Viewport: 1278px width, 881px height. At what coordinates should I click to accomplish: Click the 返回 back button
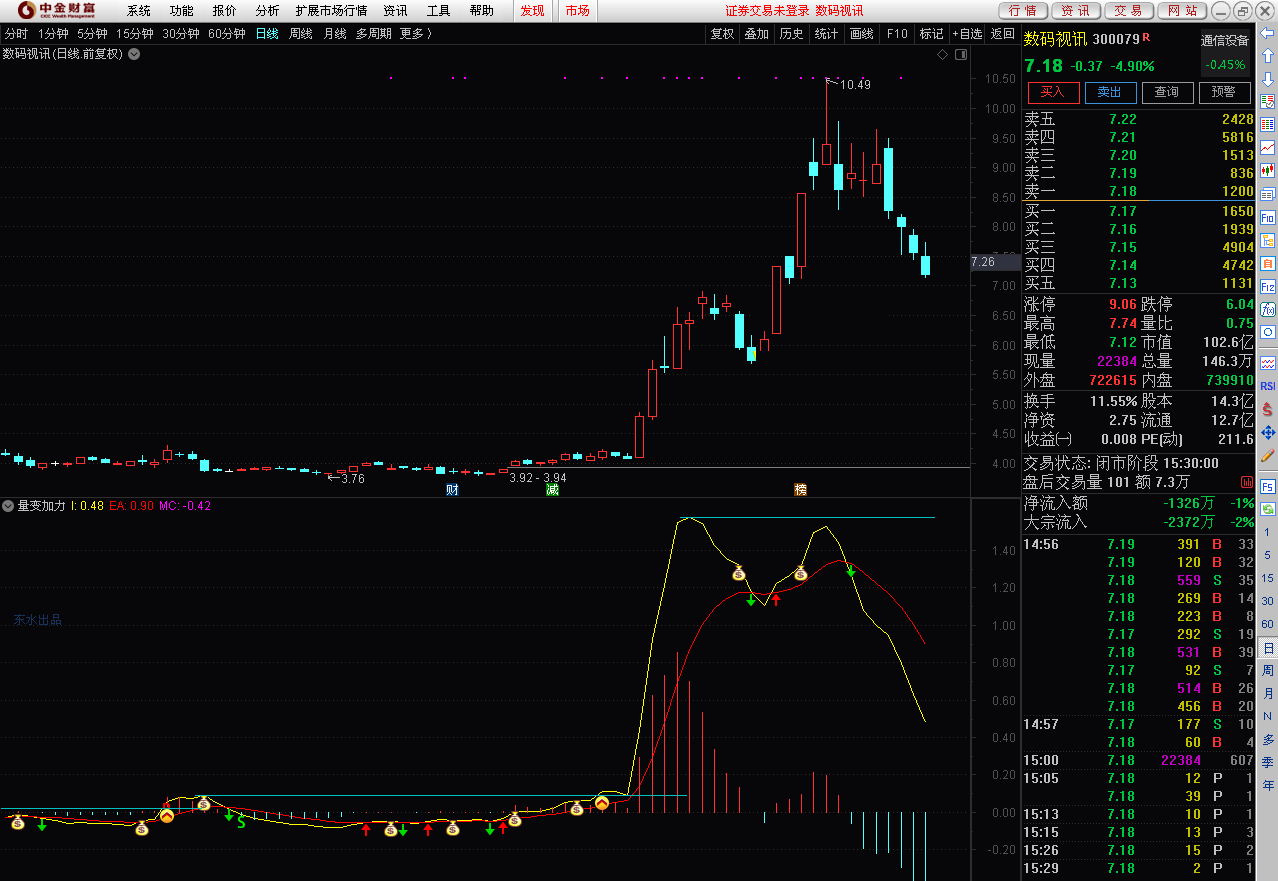tap(1003, 33)
